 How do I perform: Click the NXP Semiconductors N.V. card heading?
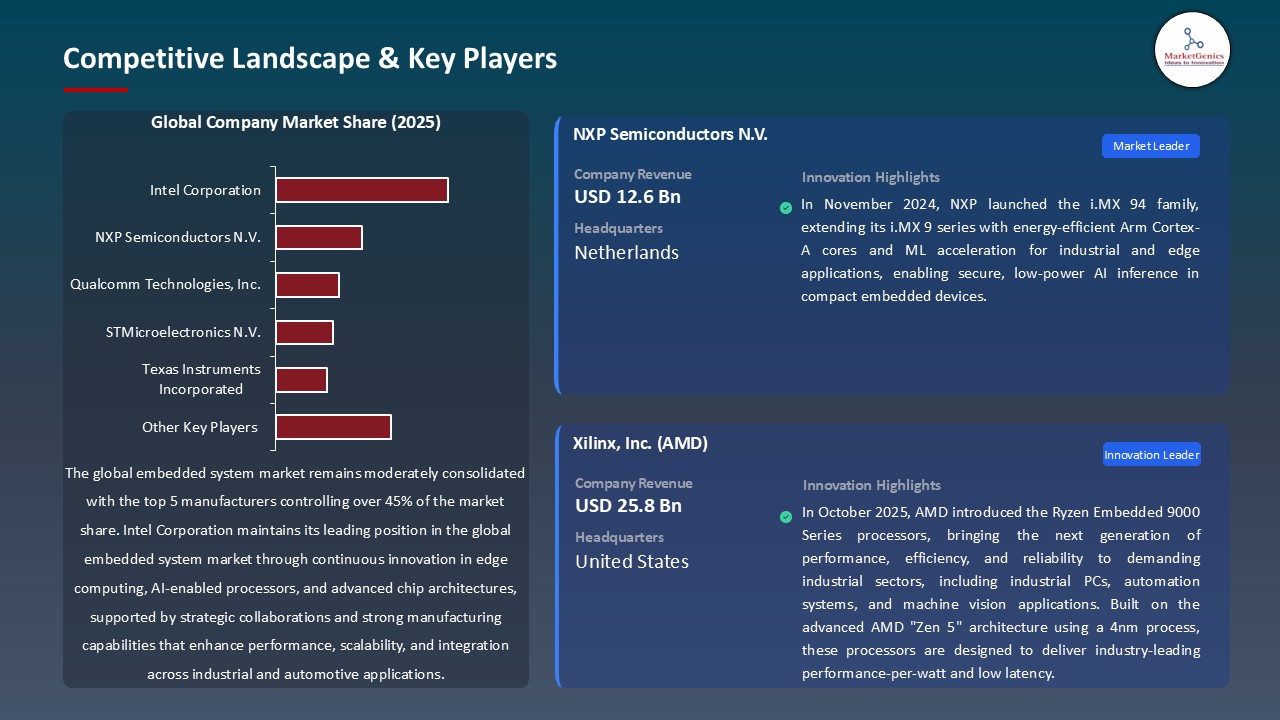click(x=670, y=134)
